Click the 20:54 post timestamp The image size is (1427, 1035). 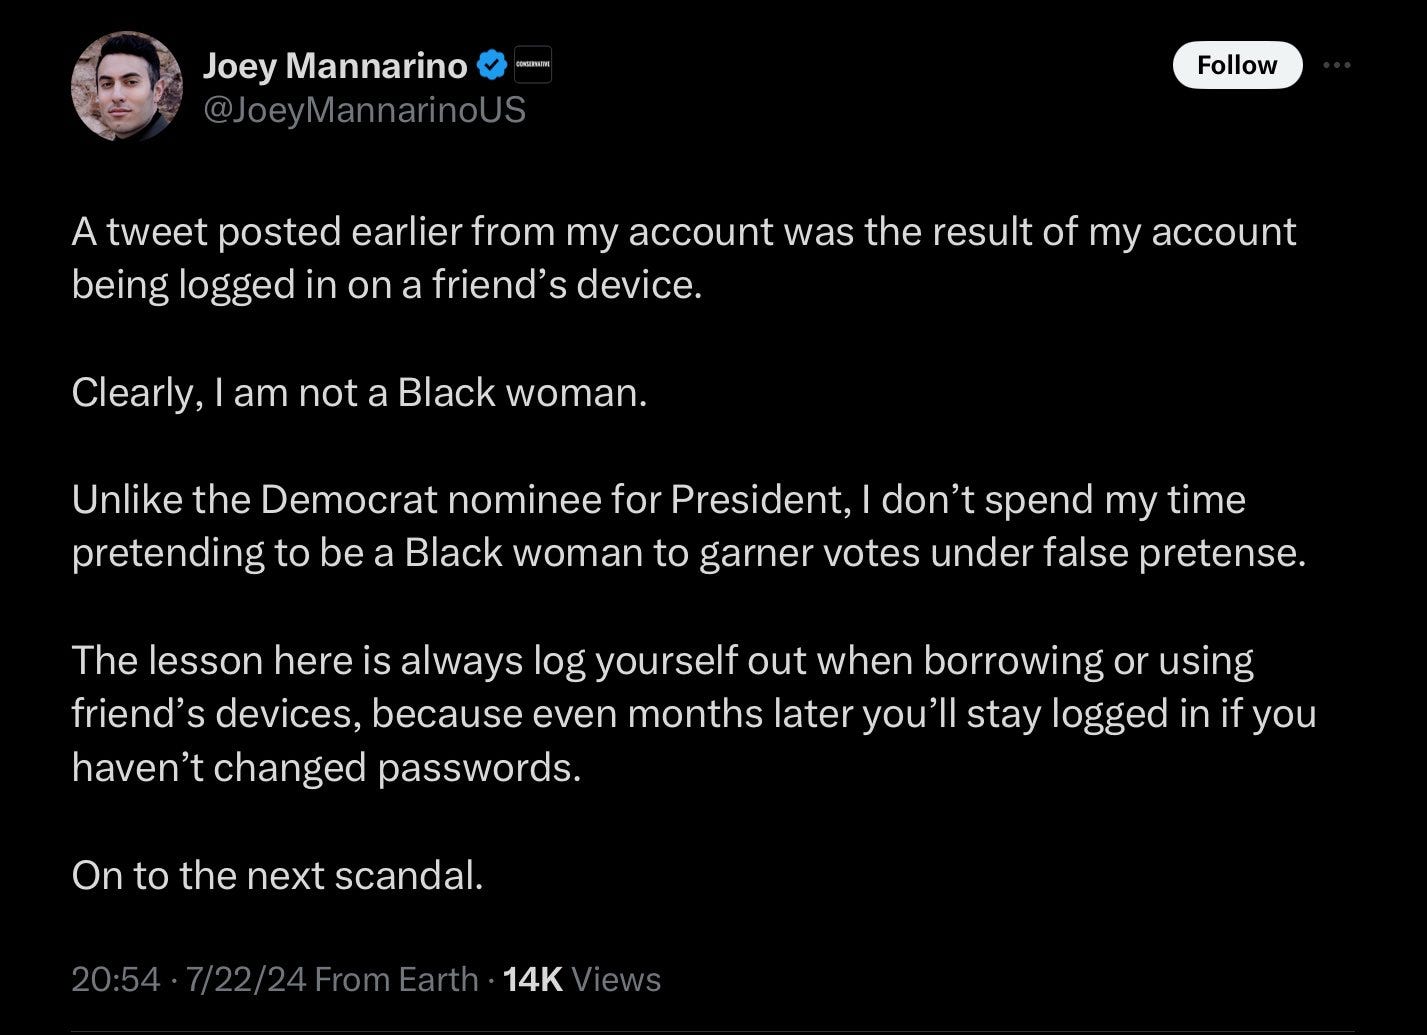(x=115, y=979)
